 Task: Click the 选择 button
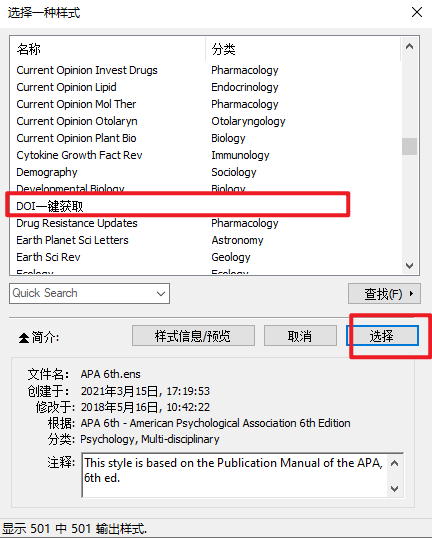382,336
